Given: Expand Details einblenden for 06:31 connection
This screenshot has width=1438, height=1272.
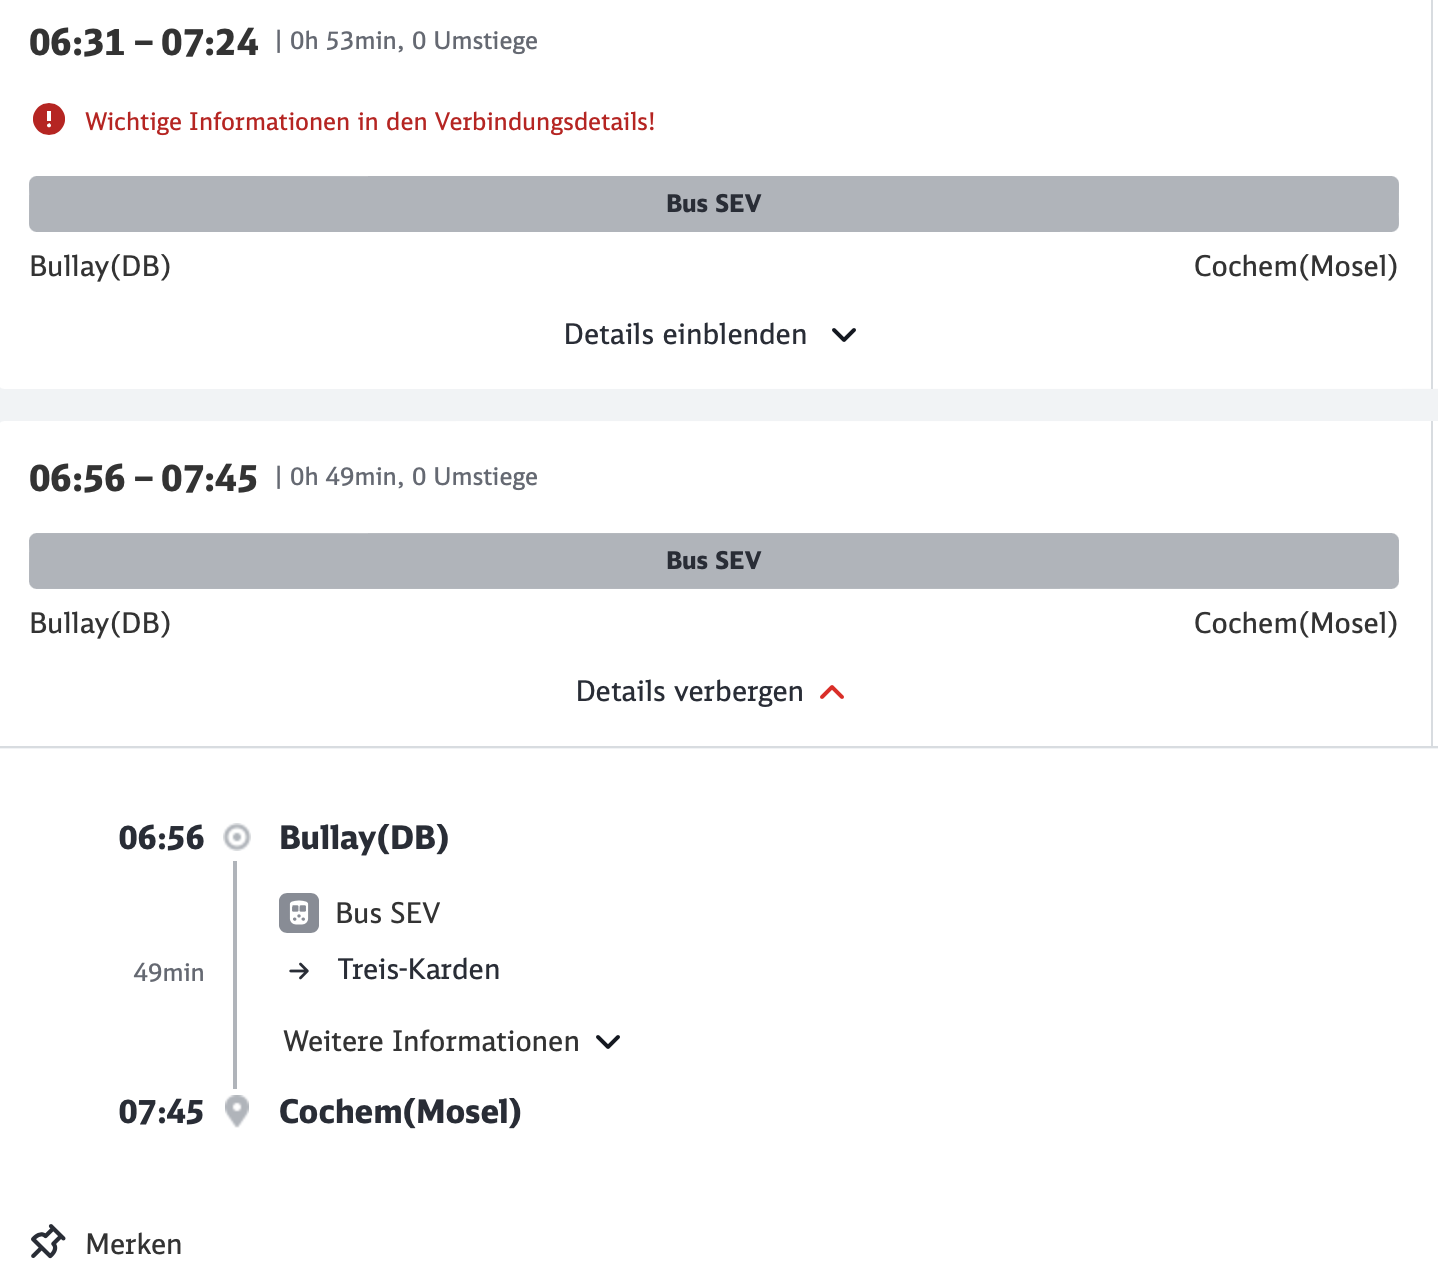Looking at the screenshot, I should (711, 334).
